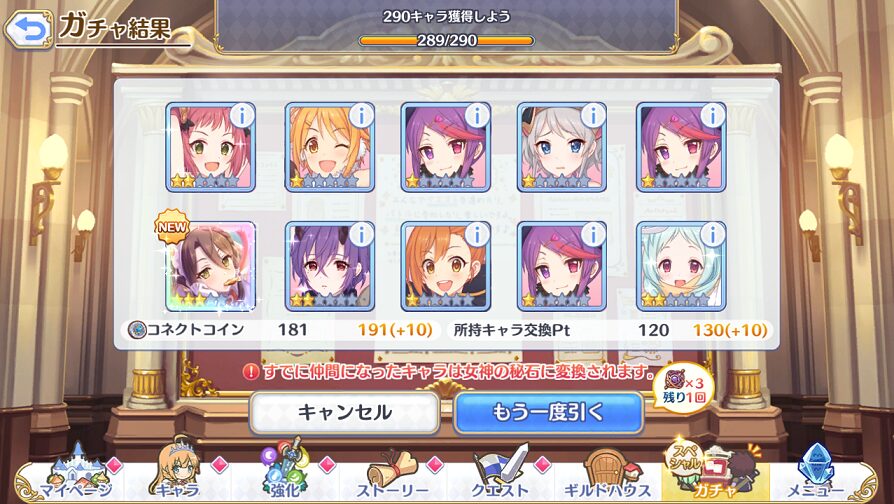894x504 pixels.
Task: Open the メニュー crystal menu
Action: click(815, 475)
